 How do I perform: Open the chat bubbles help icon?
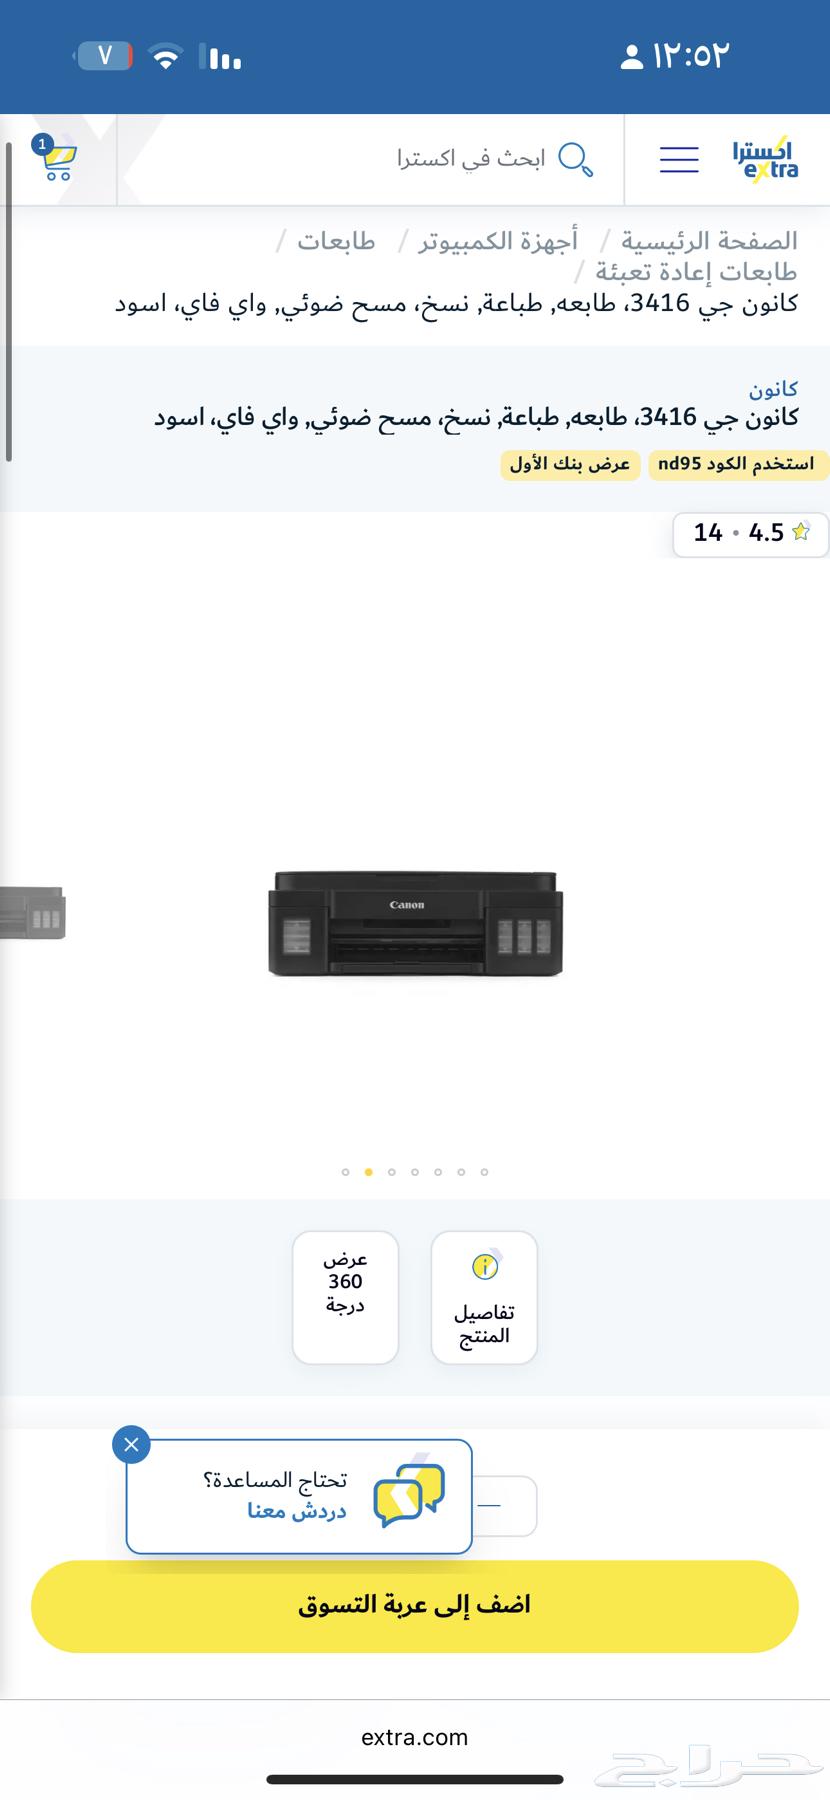409,1495
